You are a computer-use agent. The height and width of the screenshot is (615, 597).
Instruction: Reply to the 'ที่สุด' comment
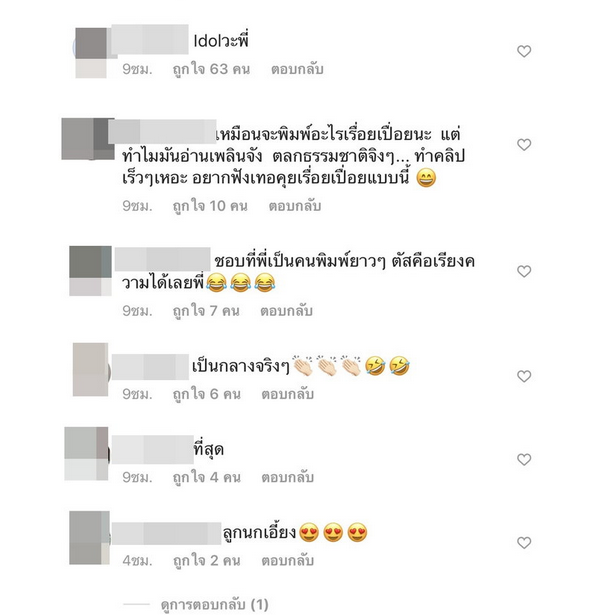(x=288, y=477)
